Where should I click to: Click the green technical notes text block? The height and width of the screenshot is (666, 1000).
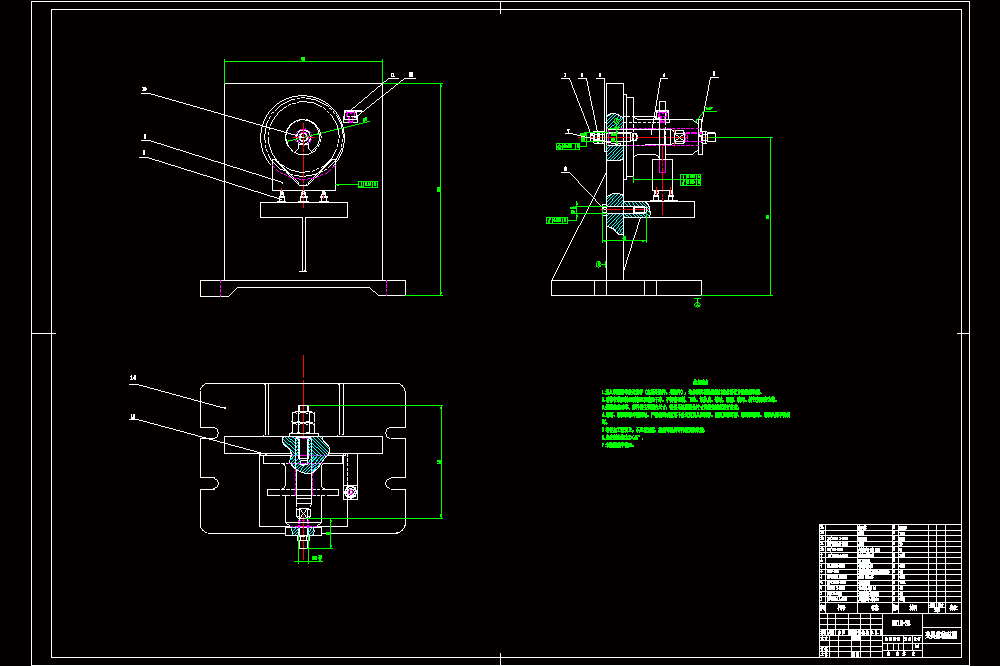click(695, 415)
